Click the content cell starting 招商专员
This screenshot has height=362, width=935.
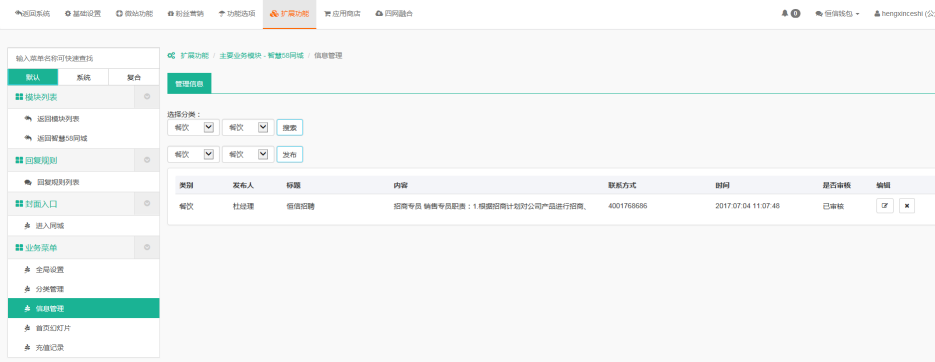(491, 206)
